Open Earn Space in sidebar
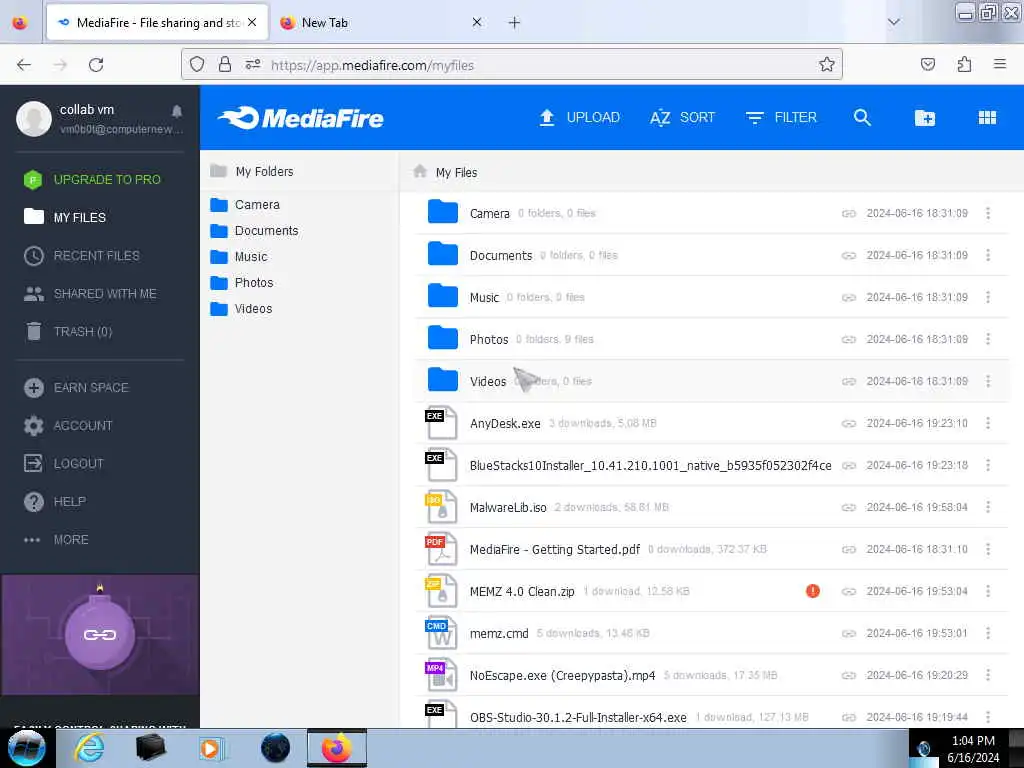Image resolution: width=1024 pixels, height=768 pixels. point(76,388)
